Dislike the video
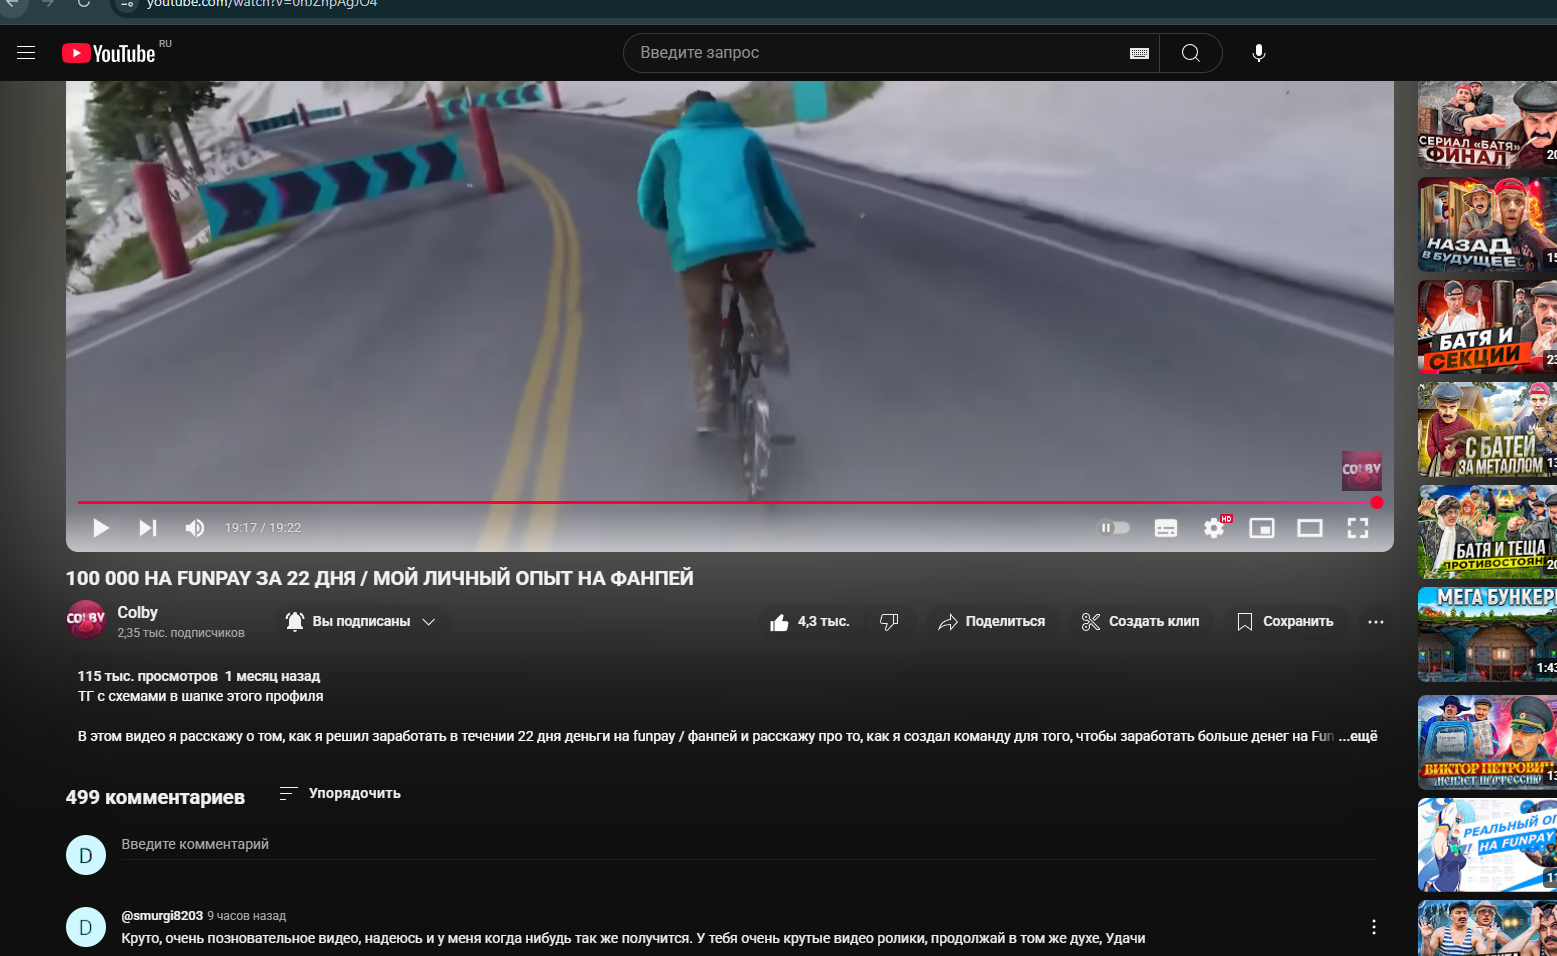The height and width of the screenshot is (956, 1557). pos(889,622)
